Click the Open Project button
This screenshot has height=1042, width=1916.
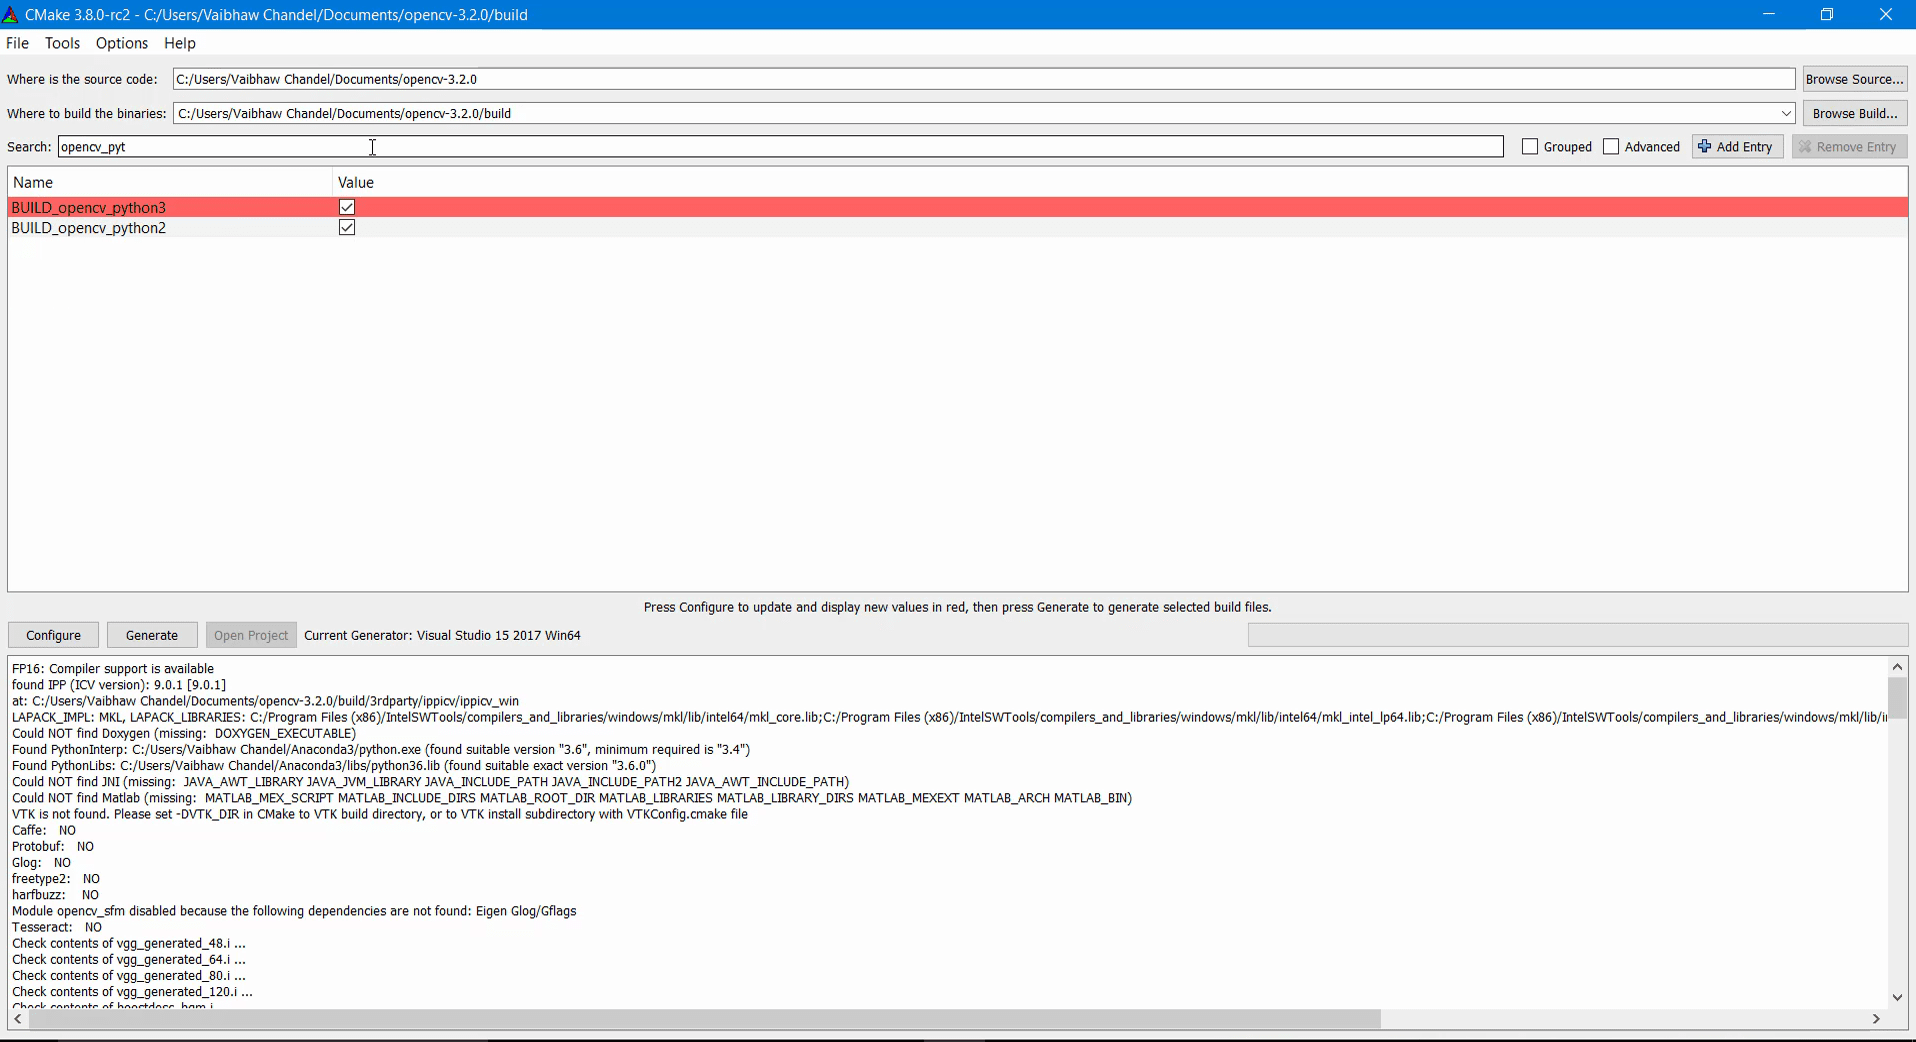pos(251,635)
